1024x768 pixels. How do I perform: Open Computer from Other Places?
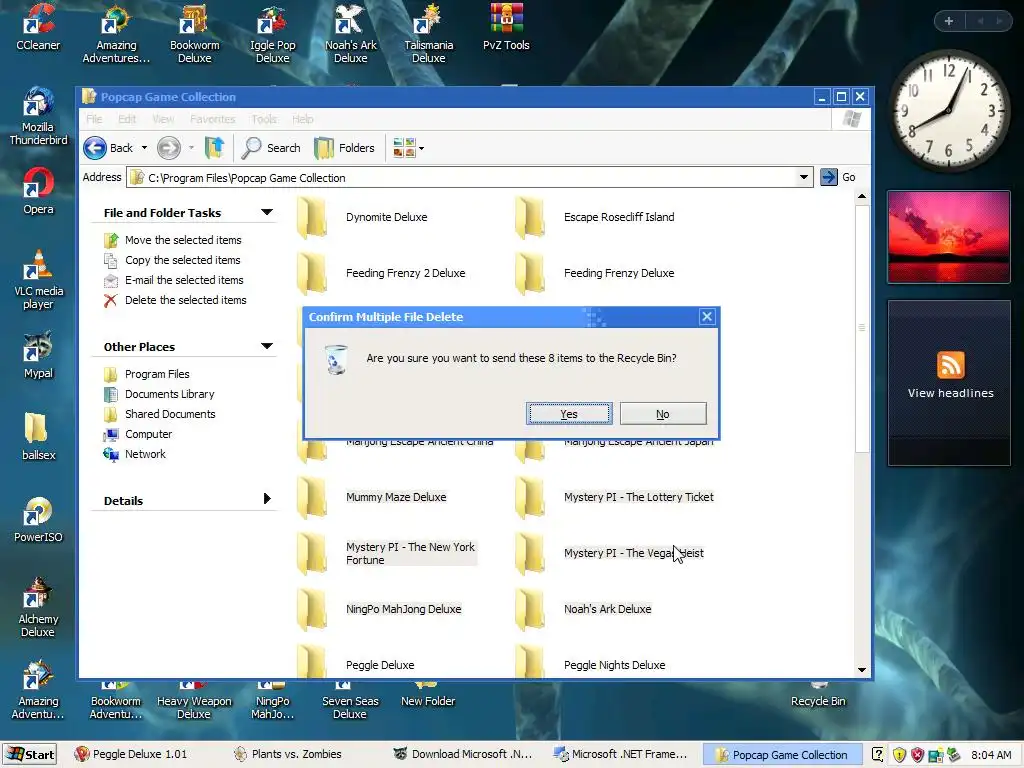pyautogui.click(x=148, y=434)
